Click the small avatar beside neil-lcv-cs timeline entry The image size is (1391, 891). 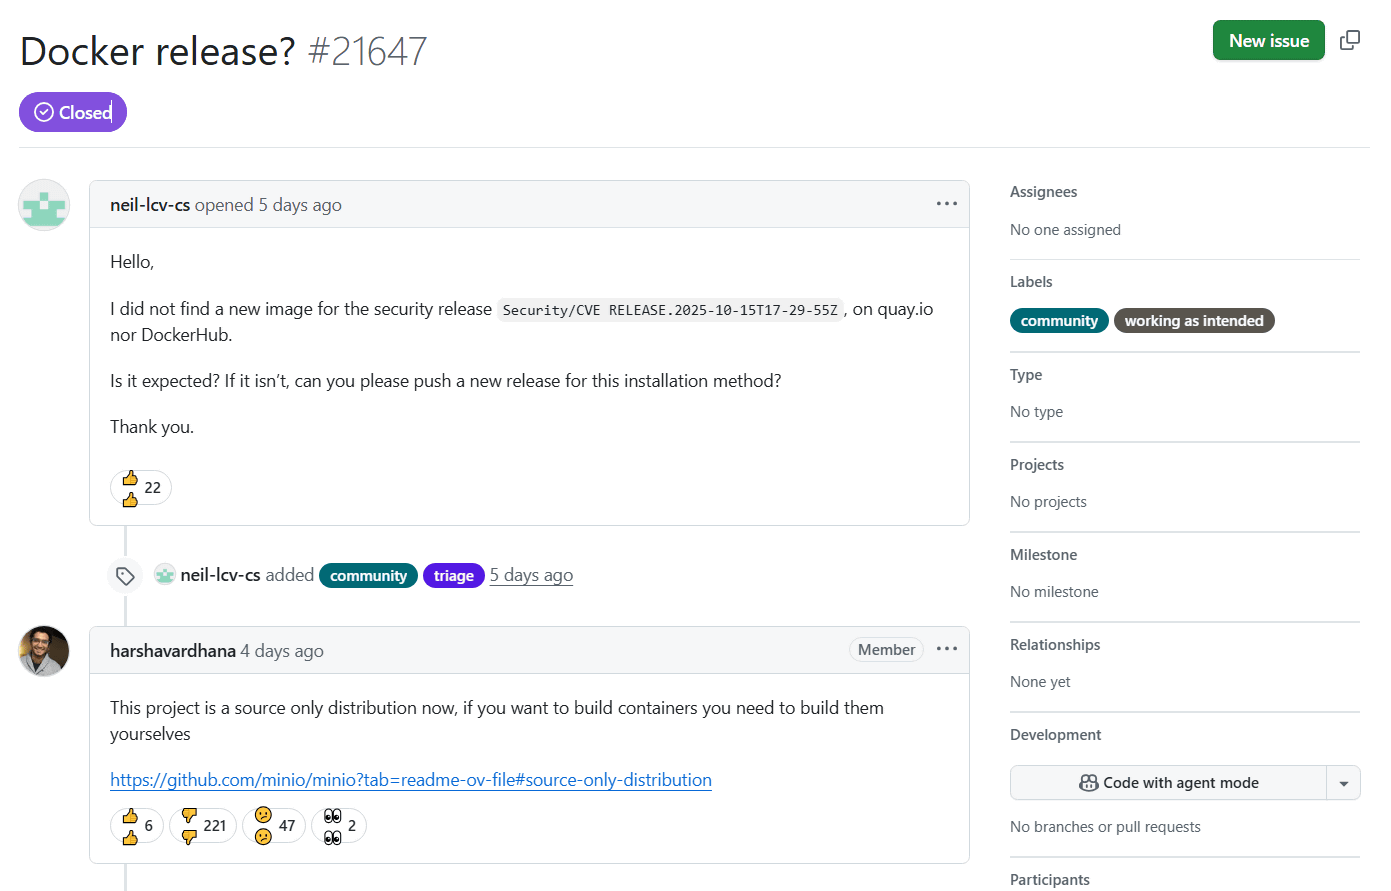(164, 574)
